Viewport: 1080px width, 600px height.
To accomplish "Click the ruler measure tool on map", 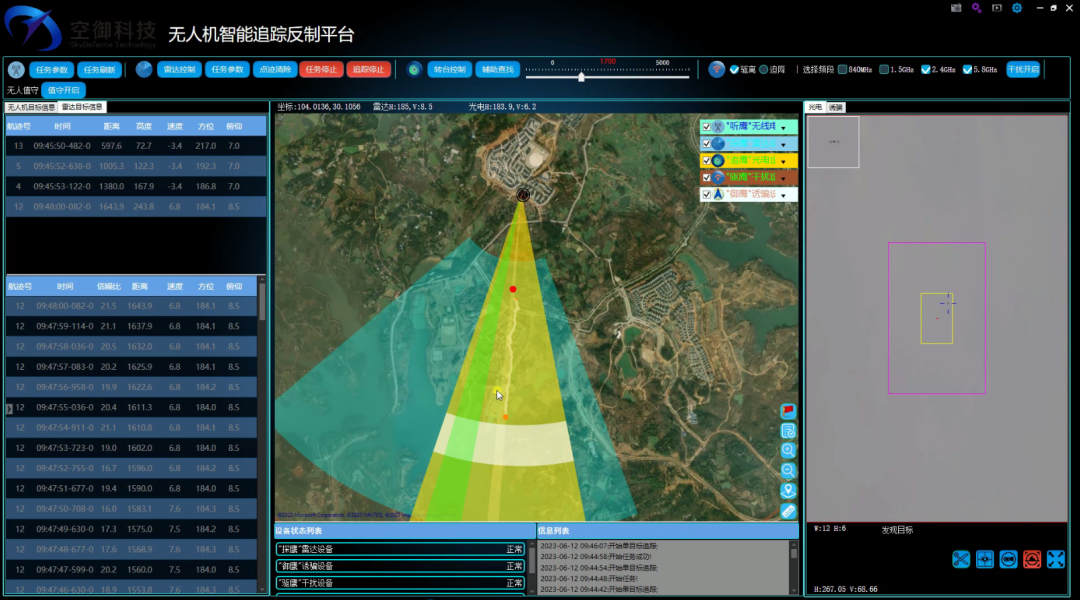I will click(x=788, y=511).
